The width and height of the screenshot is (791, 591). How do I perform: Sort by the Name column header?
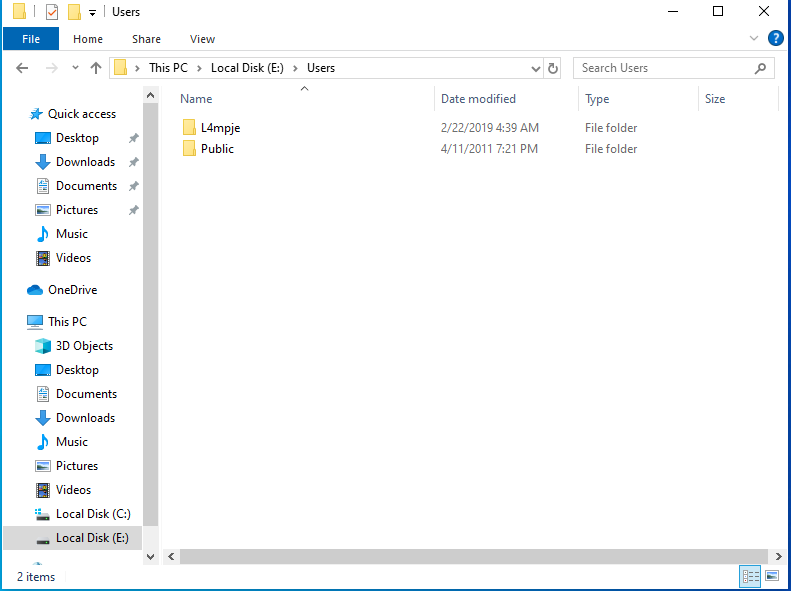coord(196,99)
